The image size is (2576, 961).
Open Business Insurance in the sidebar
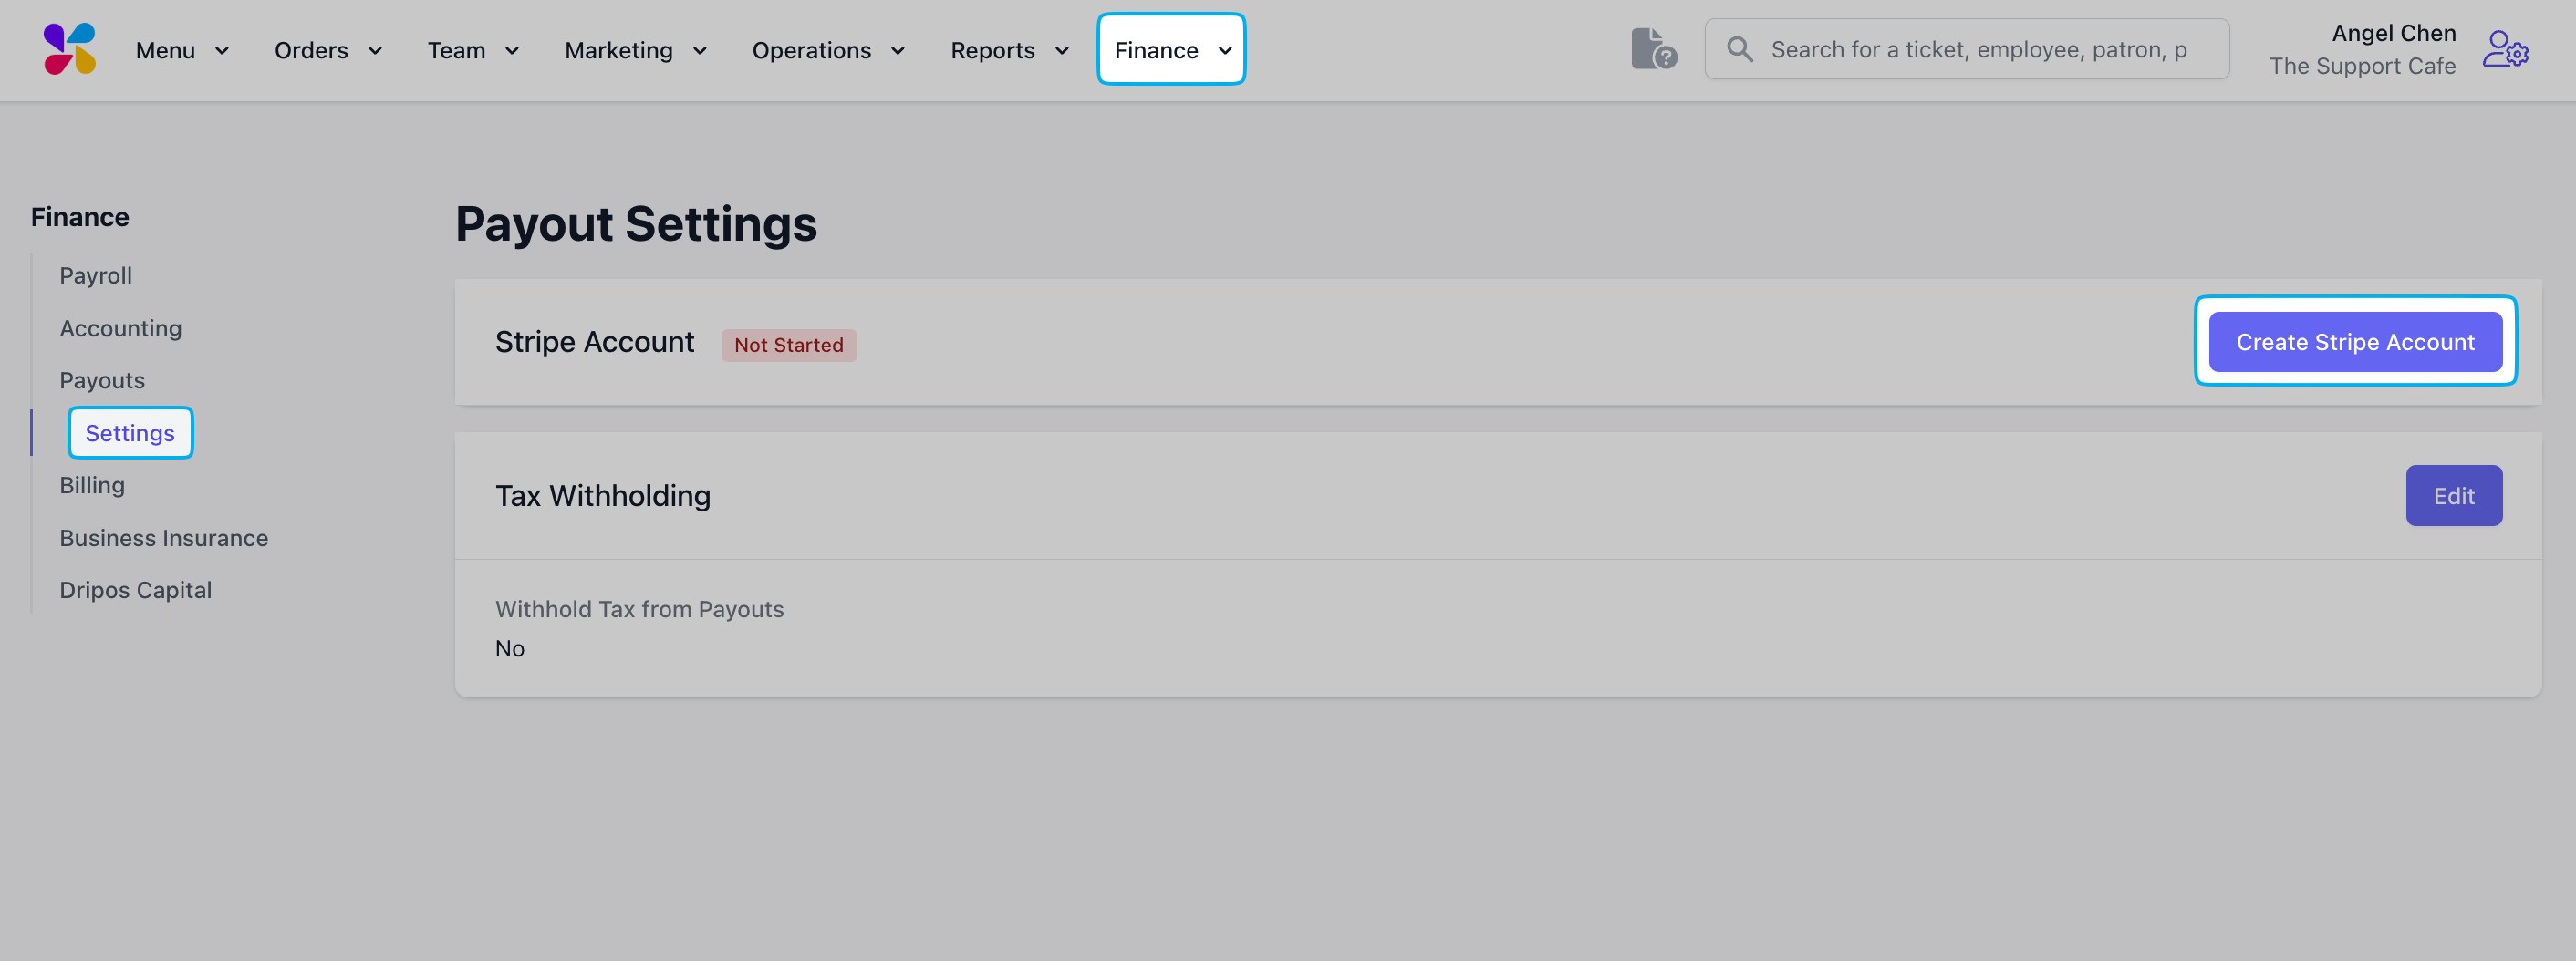164,538
